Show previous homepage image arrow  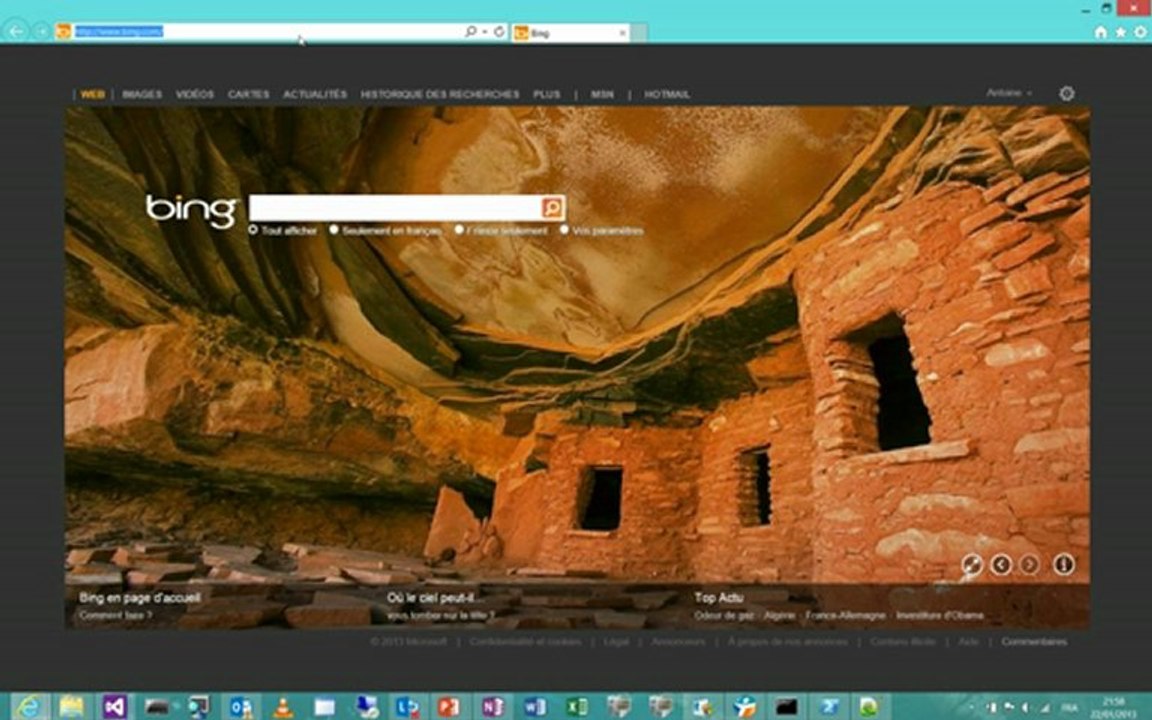coord(1001,564)
